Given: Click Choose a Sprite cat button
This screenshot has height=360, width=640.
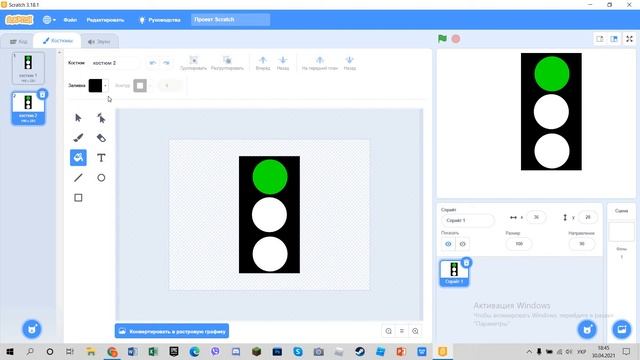Looking at the screenshot, I should [587, 329].
